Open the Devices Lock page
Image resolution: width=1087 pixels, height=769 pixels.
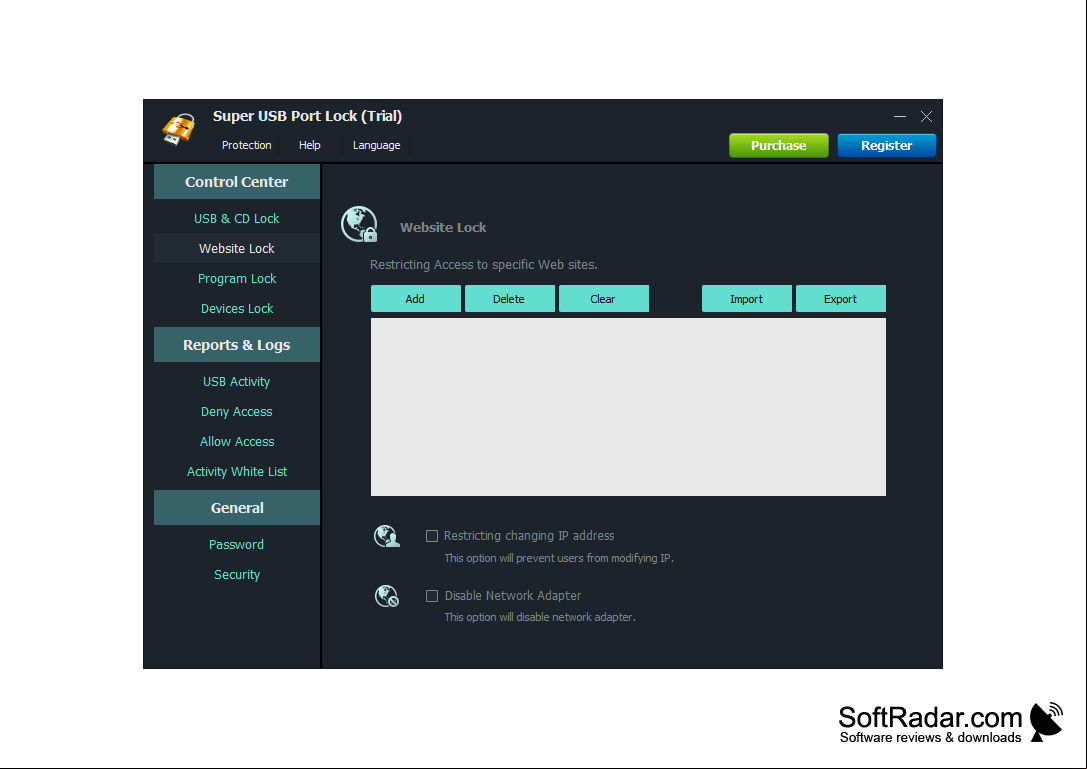(x=236, y=309)
